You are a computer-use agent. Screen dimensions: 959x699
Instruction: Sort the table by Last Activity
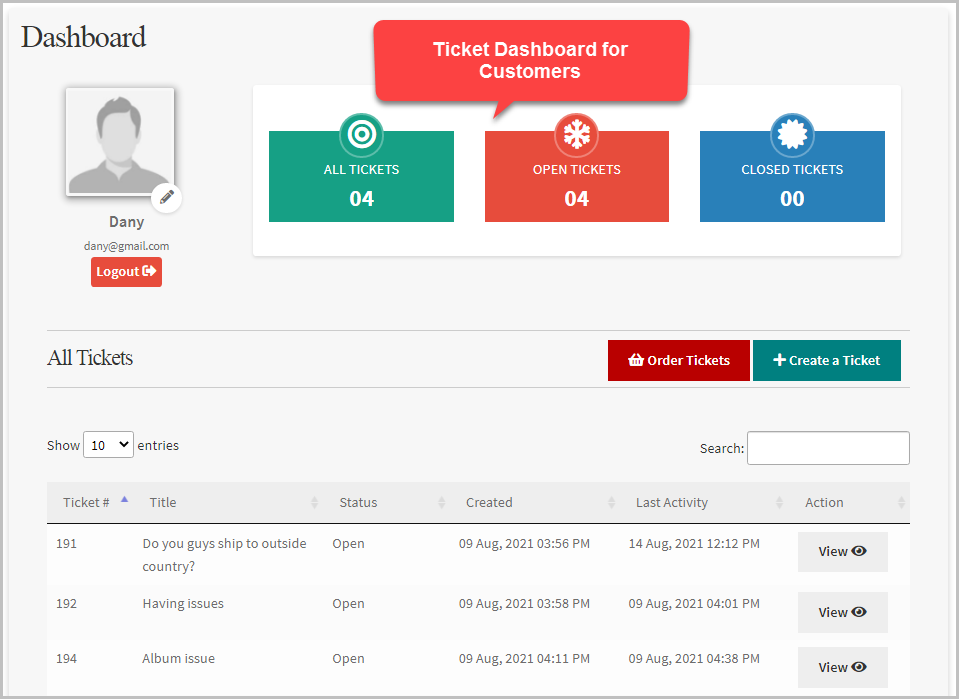pyautogui.click(x=671, y=502)
